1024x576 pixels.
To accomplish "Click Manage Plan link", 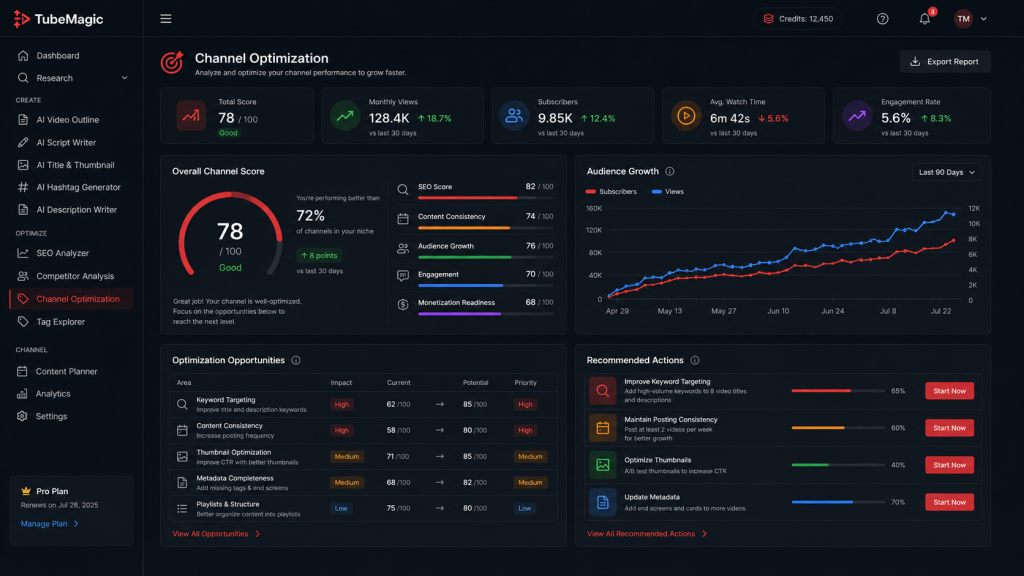I will (50, 524).
